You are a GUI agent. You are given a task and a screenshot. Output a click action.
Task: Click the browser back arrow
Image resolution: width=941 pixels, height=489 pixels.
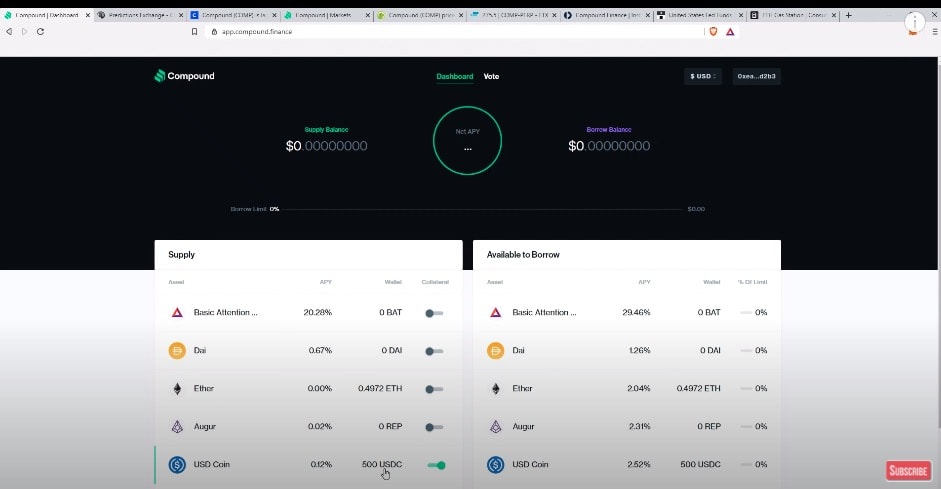point(9,31)
